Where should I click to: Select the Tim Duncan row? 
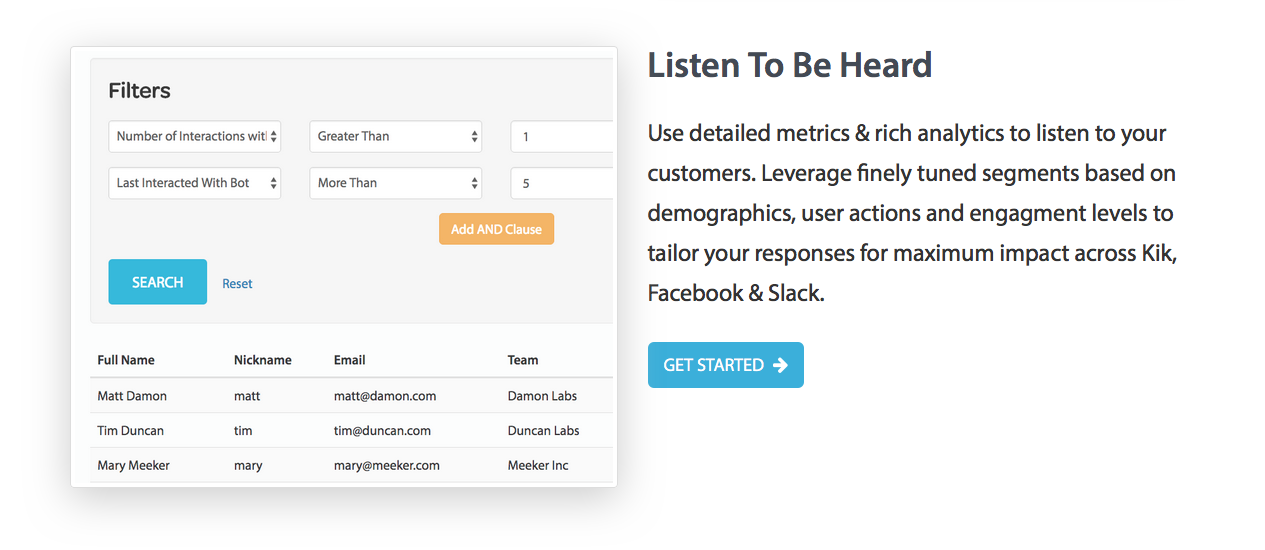(x=130, y=431)
